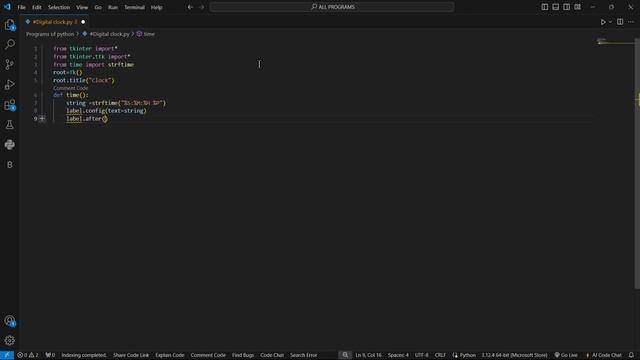The height and width of the screenshot is (360, 640).
Task: Click the zoom magnifier in status bar
Action: [x=345, y=355]
